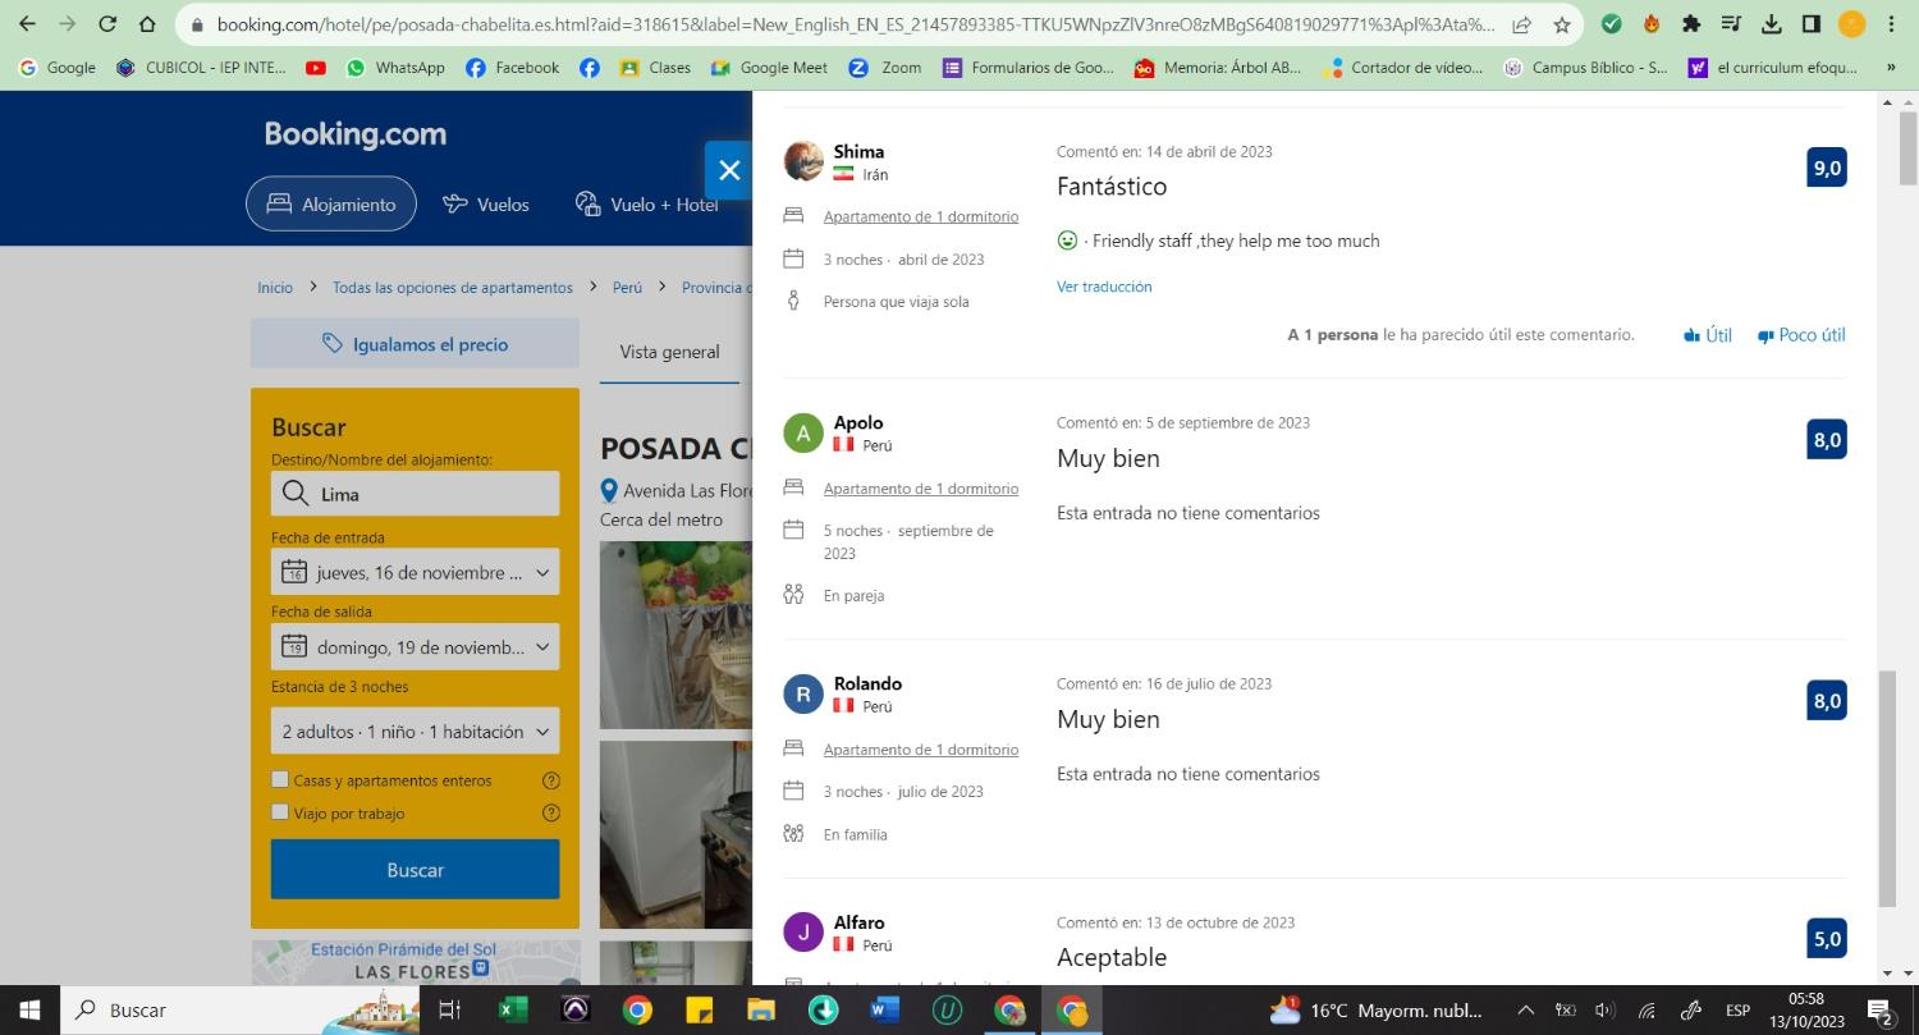Mark Shima's review as Útil
This screenshot has height=1035, width=1919.
(x=1708, y=335)
